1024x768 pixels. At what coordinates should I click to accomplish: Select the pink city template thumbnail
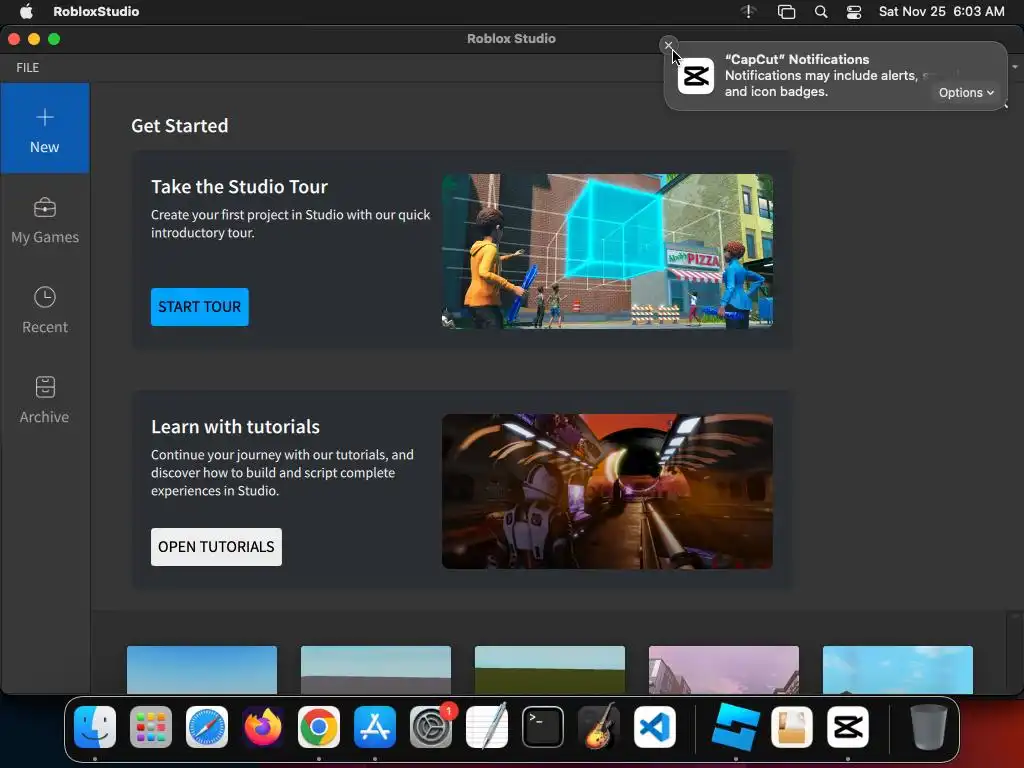(724, 670)
